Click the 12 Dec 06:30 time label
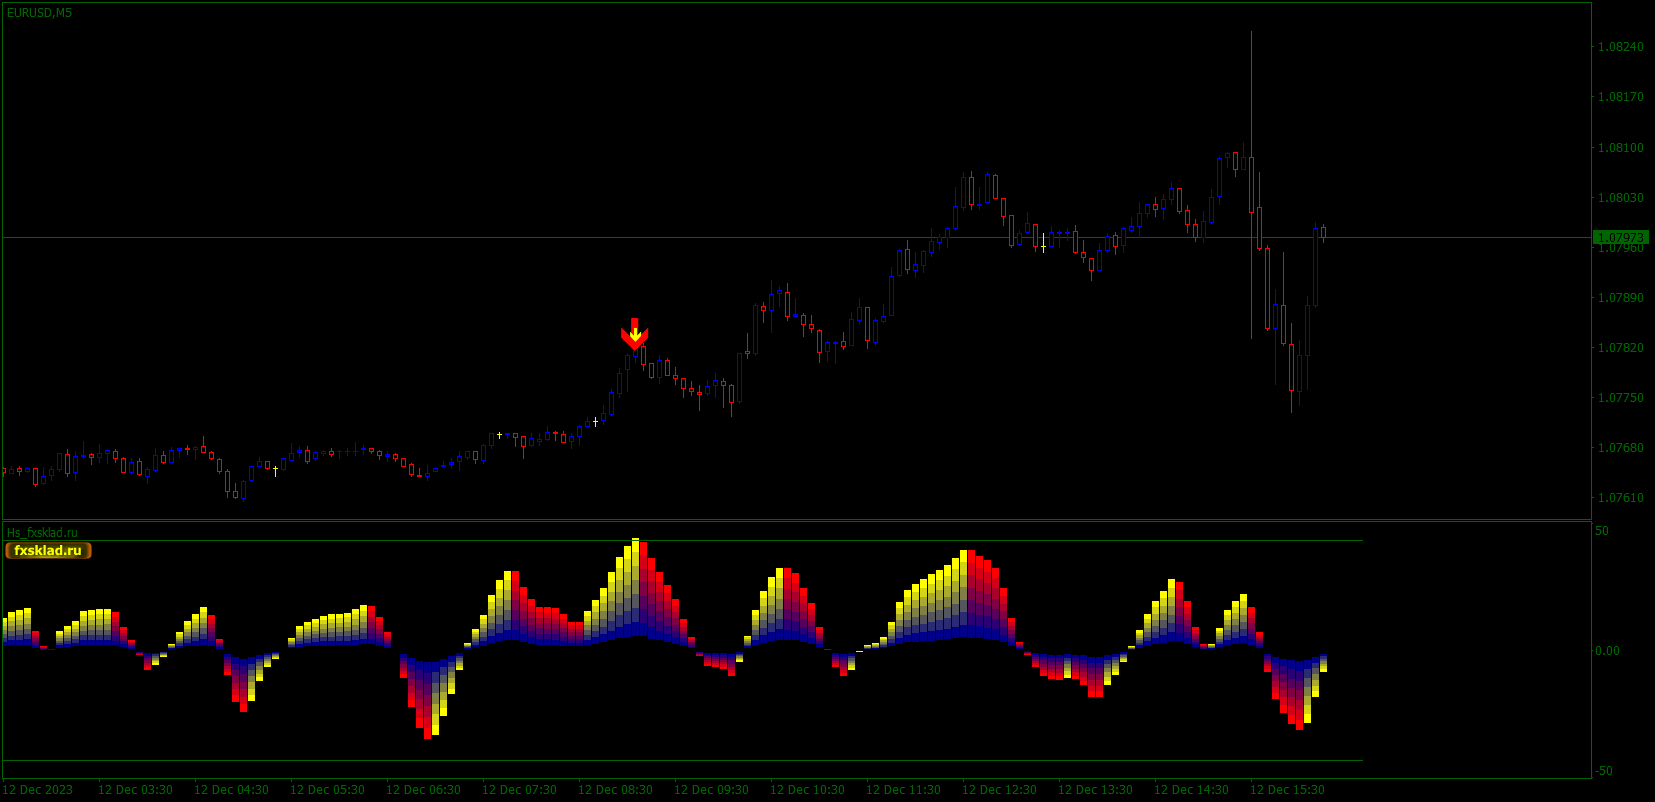 (423, 790)
